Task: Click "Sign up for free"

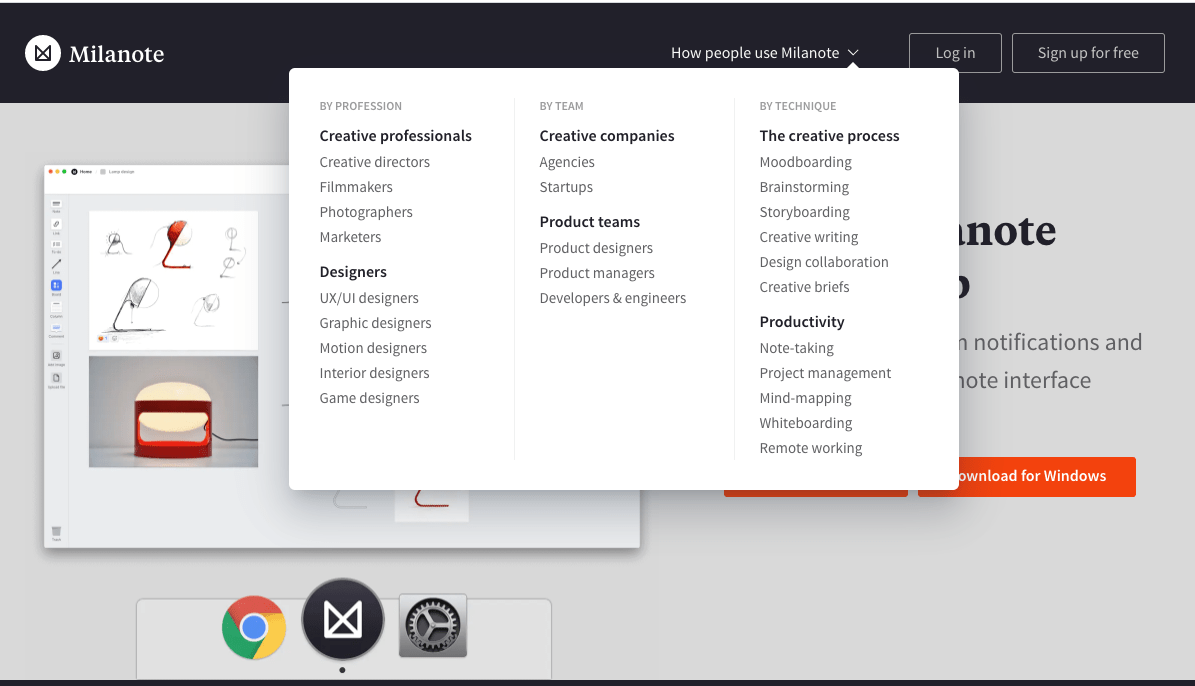Action: click(x=1088, y=52)
